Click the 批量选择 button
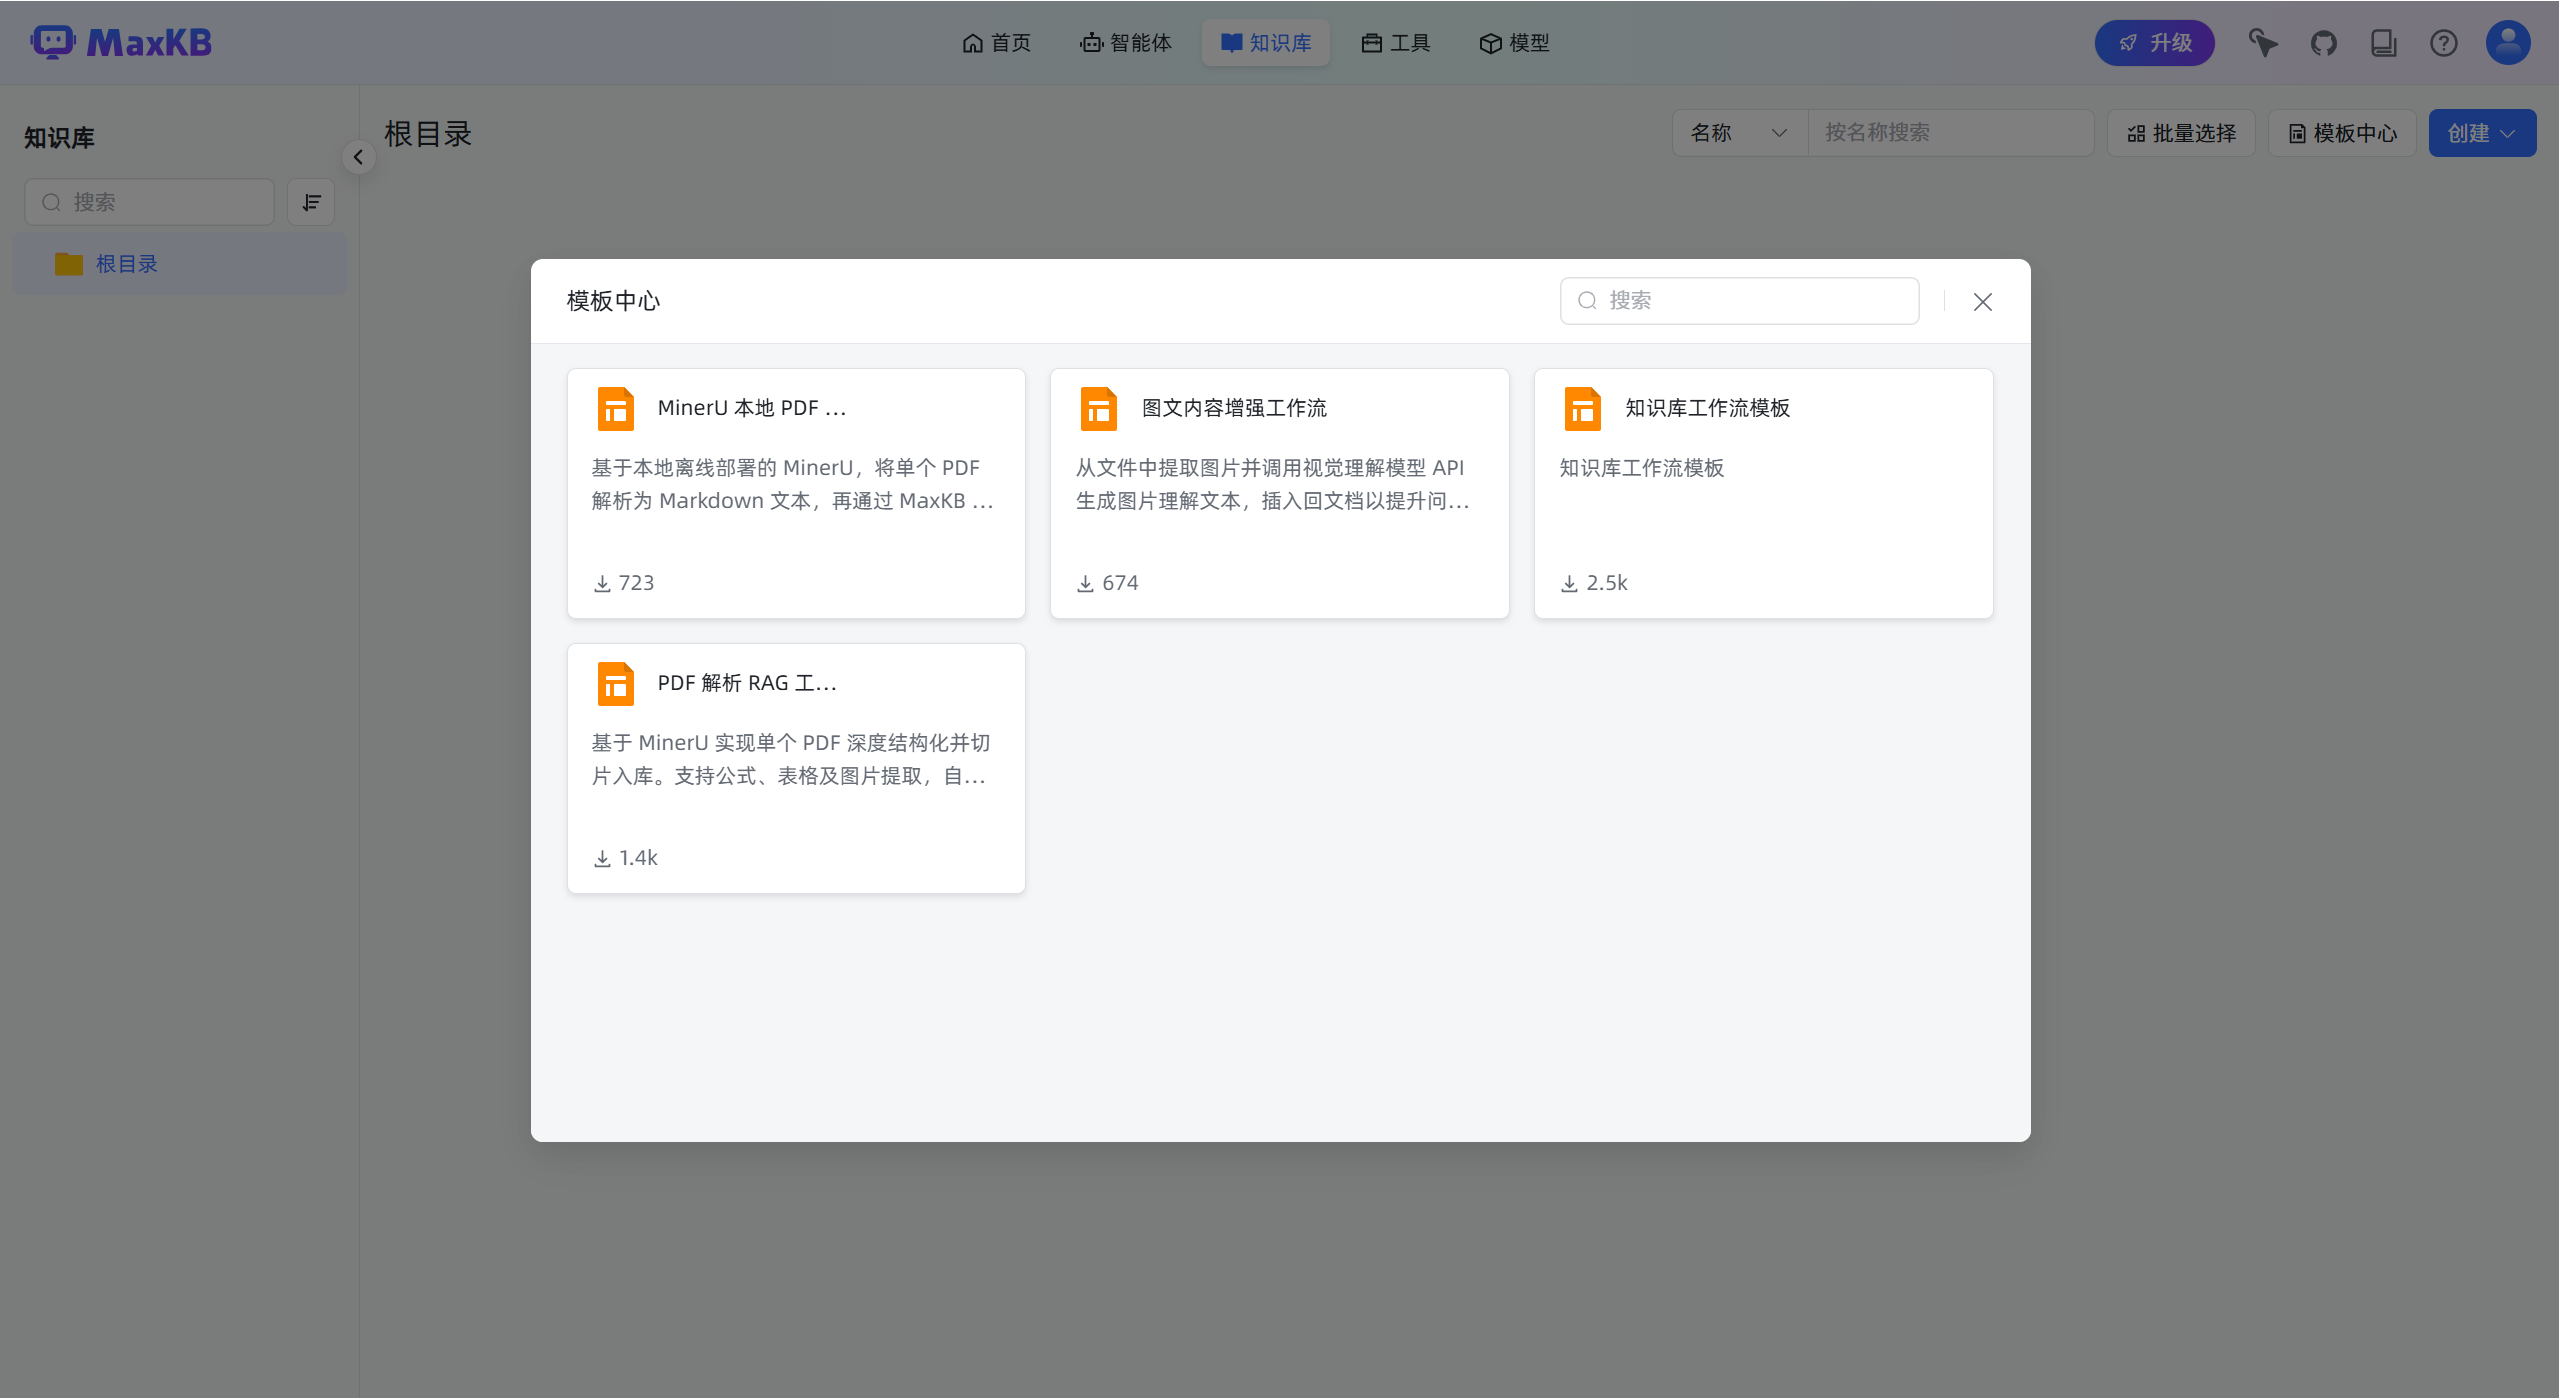Screen dimensions: 2559x1398 click(x=2181, y=133)
